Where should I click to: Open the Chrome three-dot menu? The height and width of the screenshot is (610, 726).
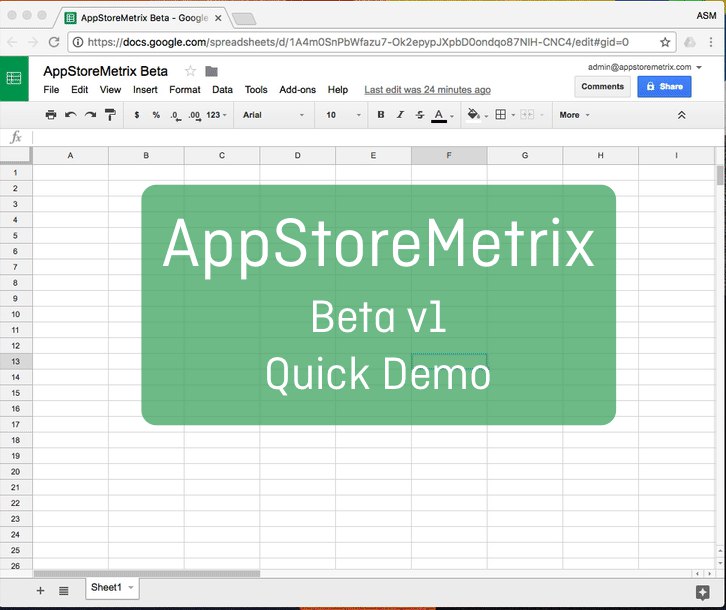(711, 42)
